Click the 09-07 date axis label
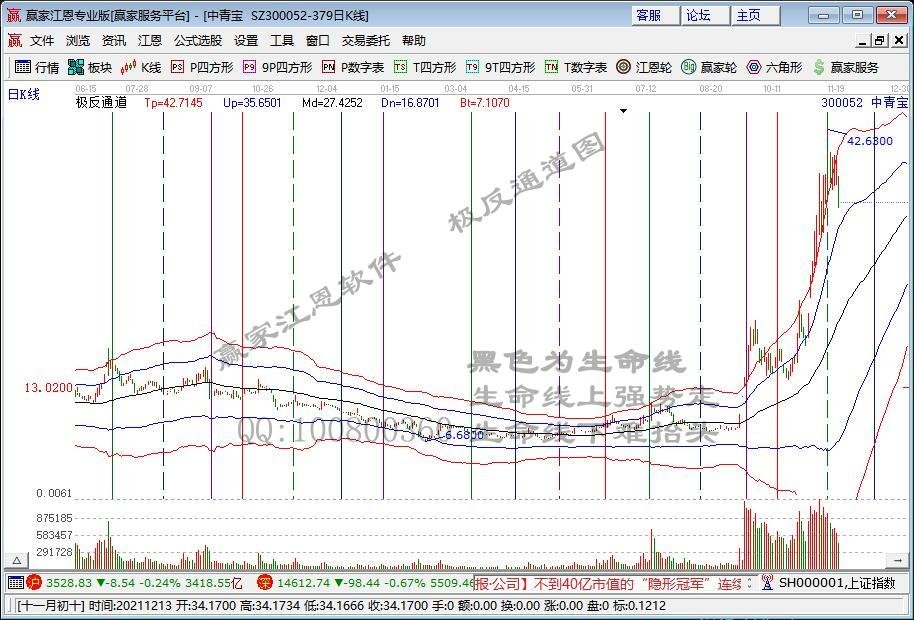 (x=201, y=89)
